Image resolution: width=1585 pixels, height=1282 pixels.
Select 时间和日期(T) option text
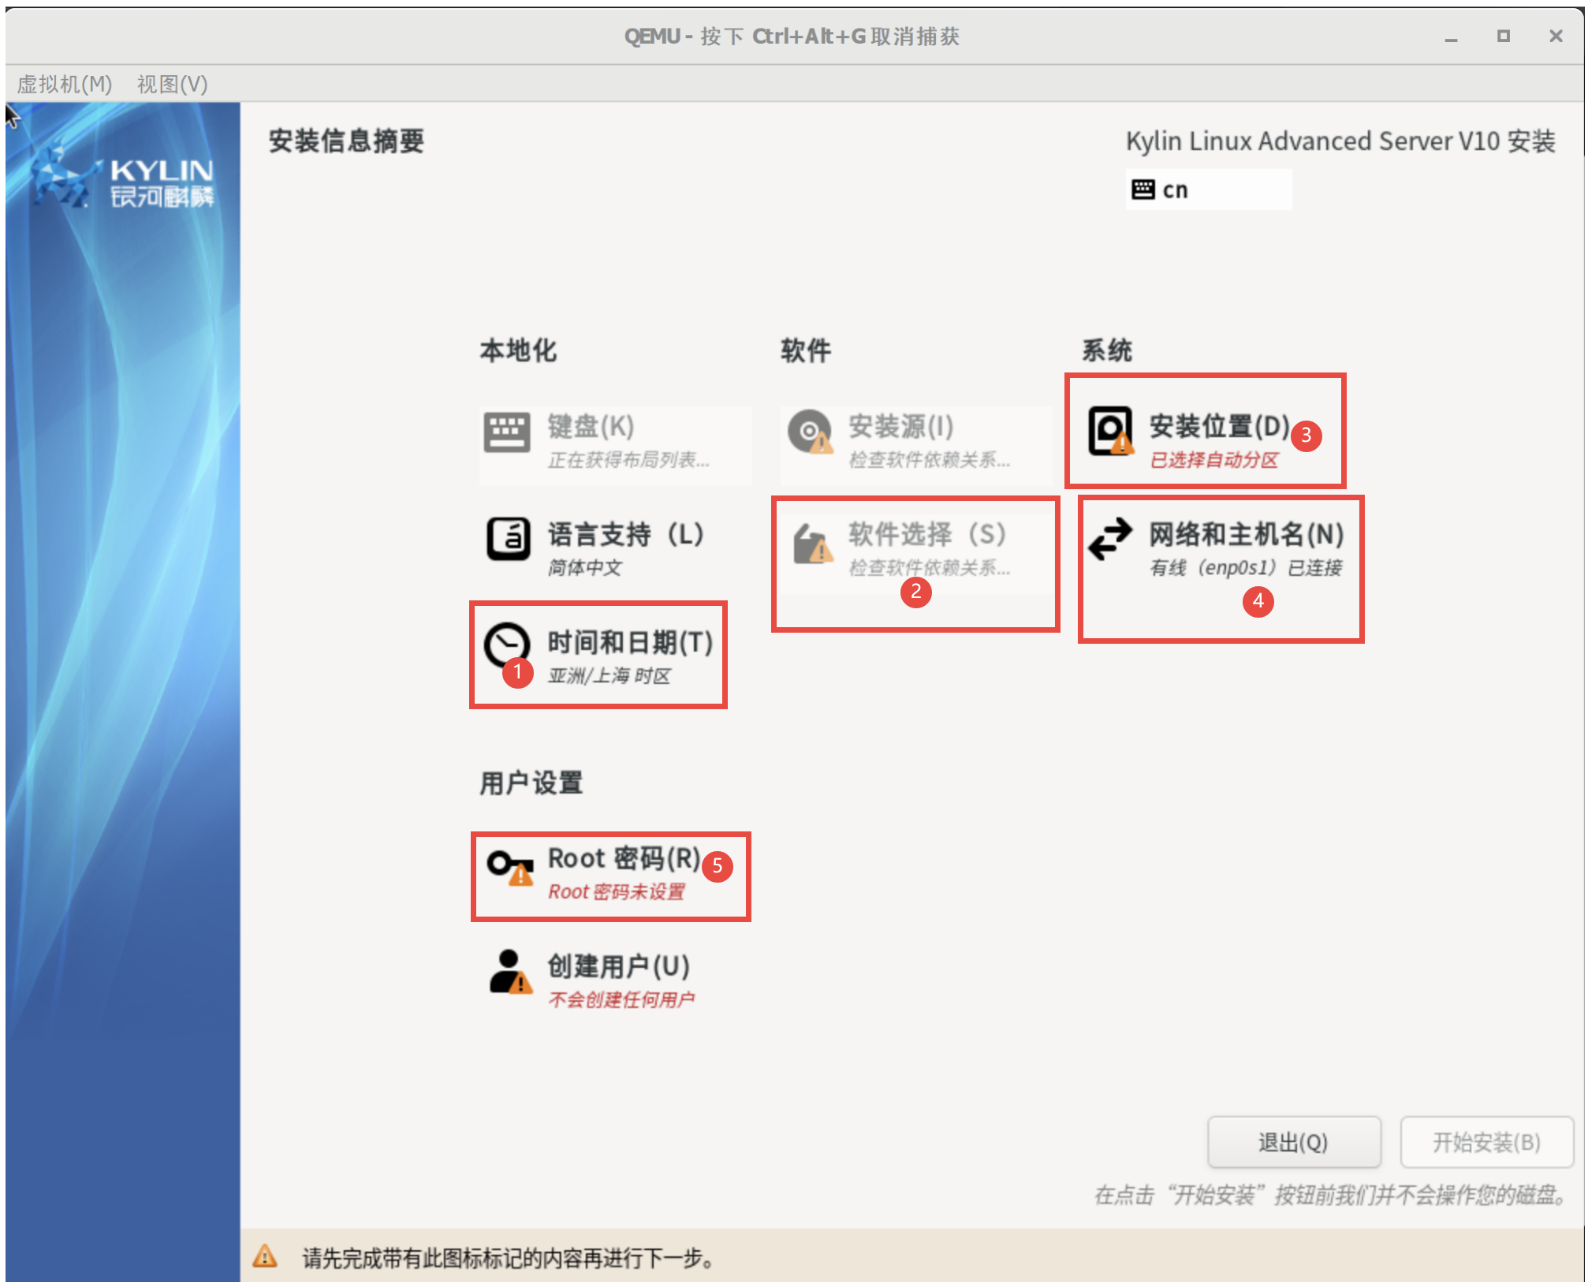pos(630,642)
